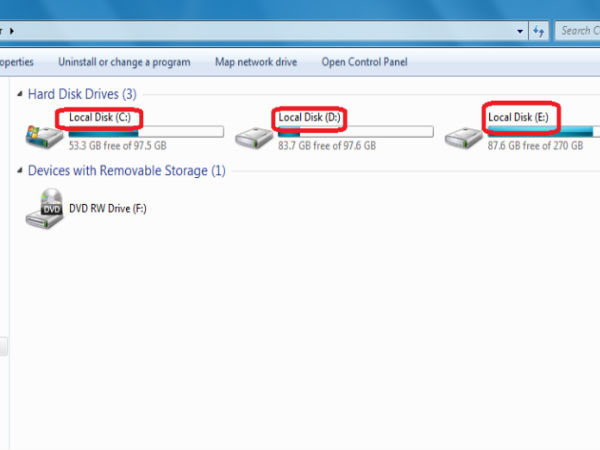
Task: Click the Local Disk (D:) drive icon
Action: point(253,135)
